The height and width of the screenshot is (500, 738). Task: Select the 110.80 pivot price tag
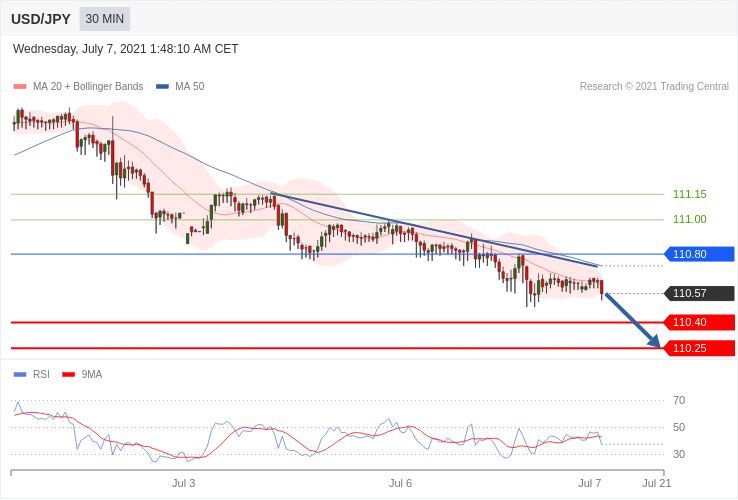coord(699,254)
